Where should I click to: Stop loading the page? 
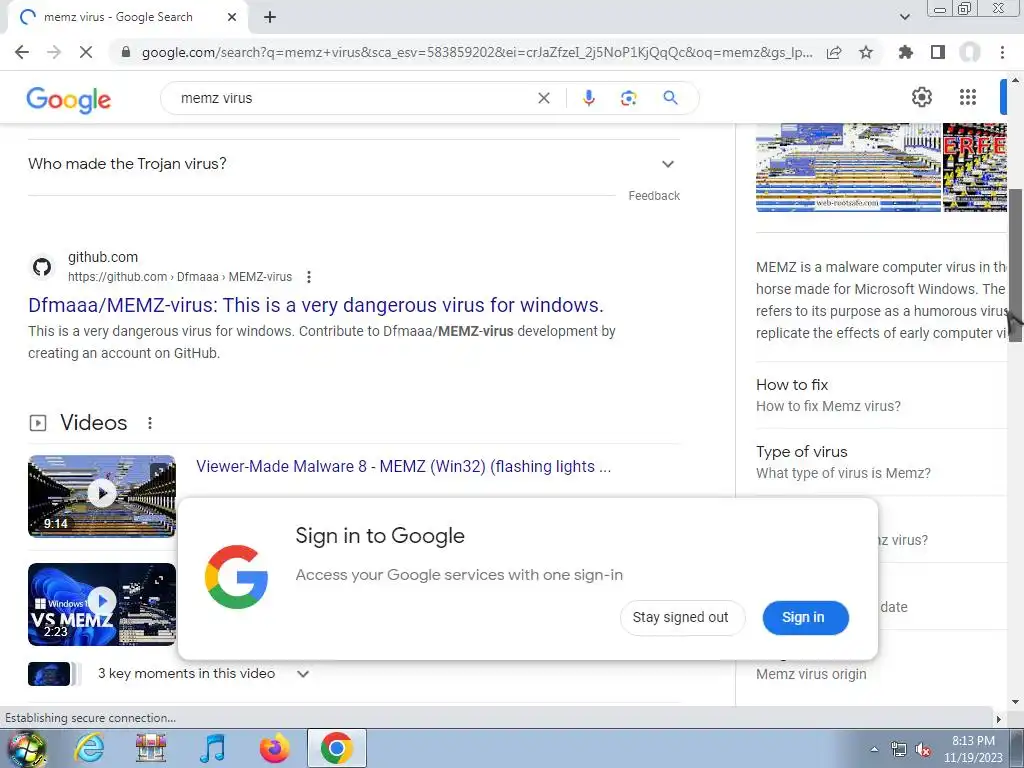point(86,52)
